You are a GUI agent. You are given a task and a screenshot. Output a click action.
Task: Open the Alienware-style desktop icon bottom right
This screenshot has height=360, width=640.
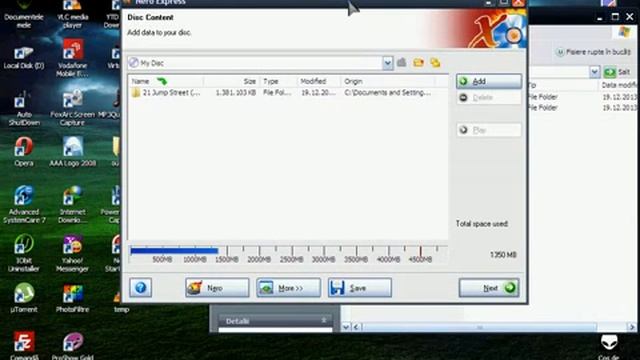tap(609, 346)
